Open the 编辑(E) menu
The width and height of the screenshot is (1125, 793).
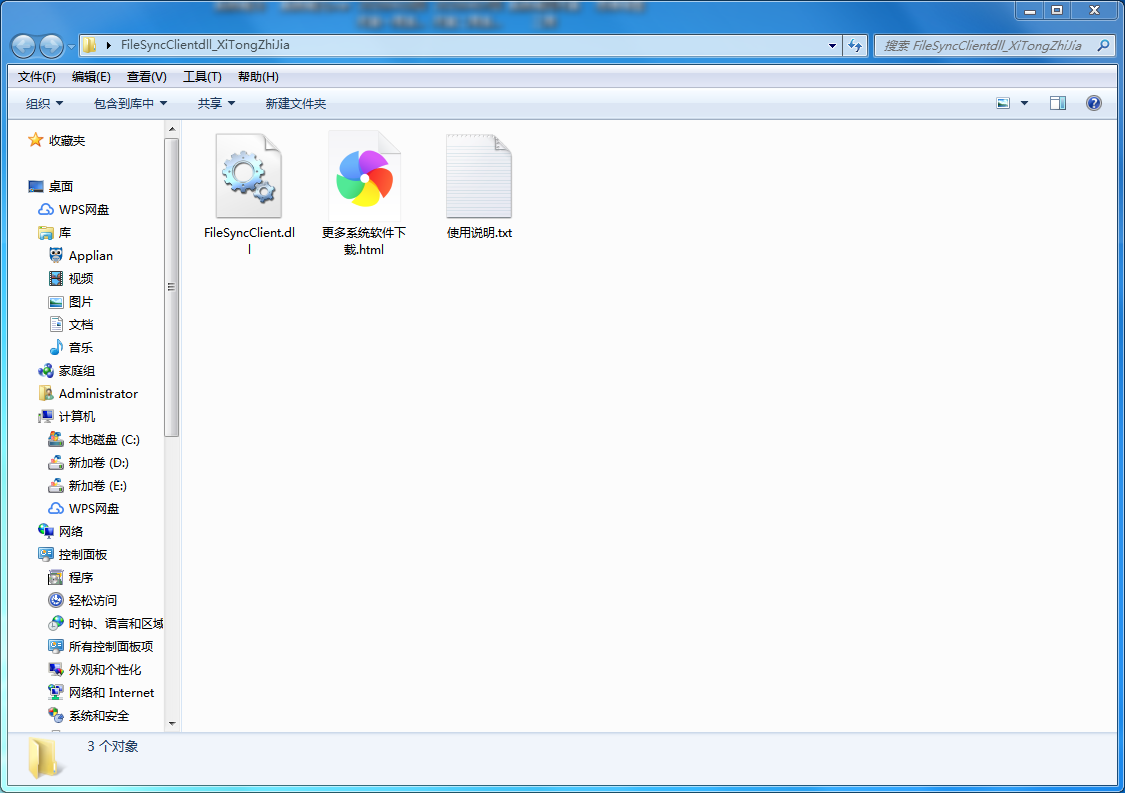coord(91,77)
